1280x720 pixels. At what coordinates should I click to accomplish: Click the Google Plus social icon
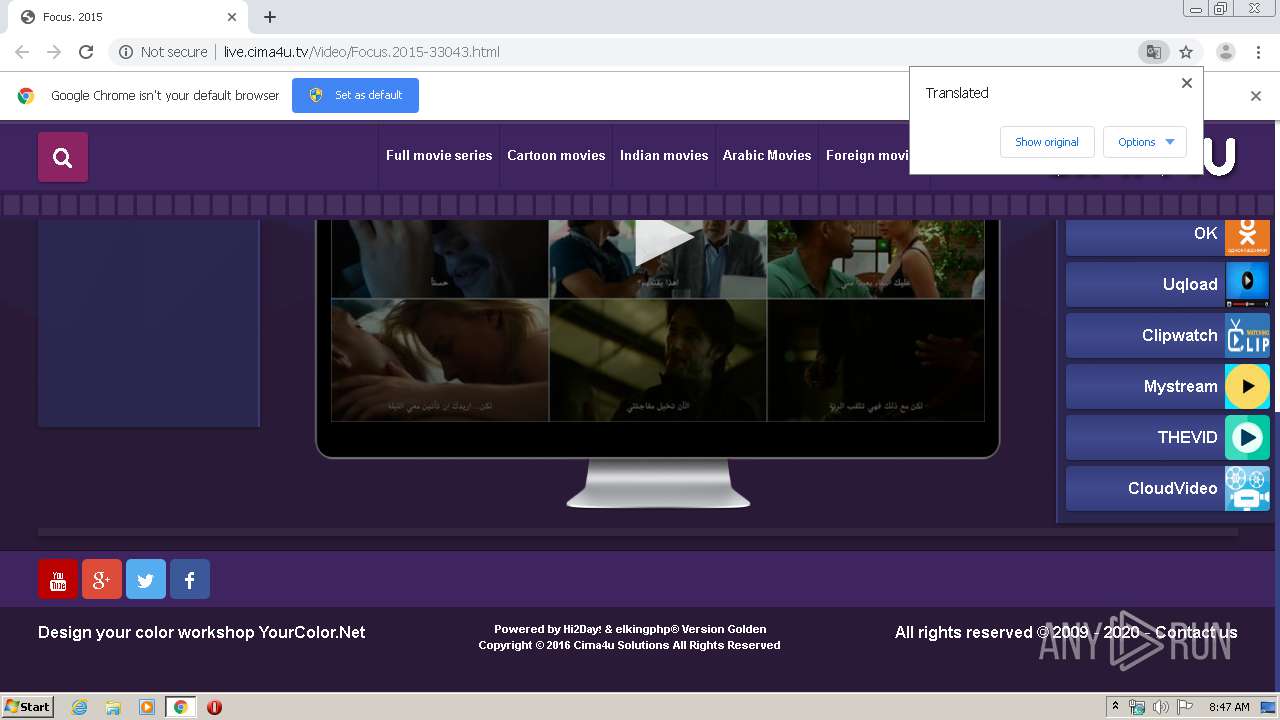point(102,579)
